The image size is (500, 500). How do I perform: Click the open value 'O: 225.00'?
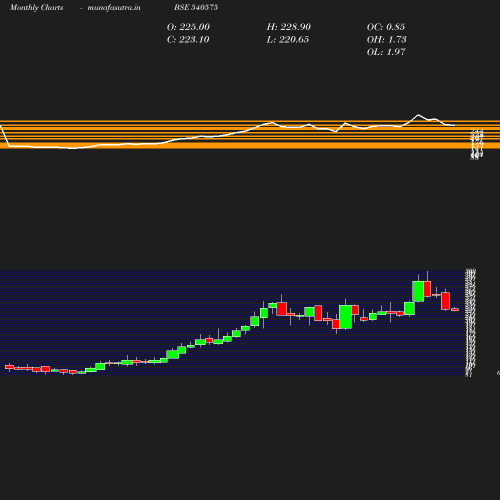pos(188,27)
